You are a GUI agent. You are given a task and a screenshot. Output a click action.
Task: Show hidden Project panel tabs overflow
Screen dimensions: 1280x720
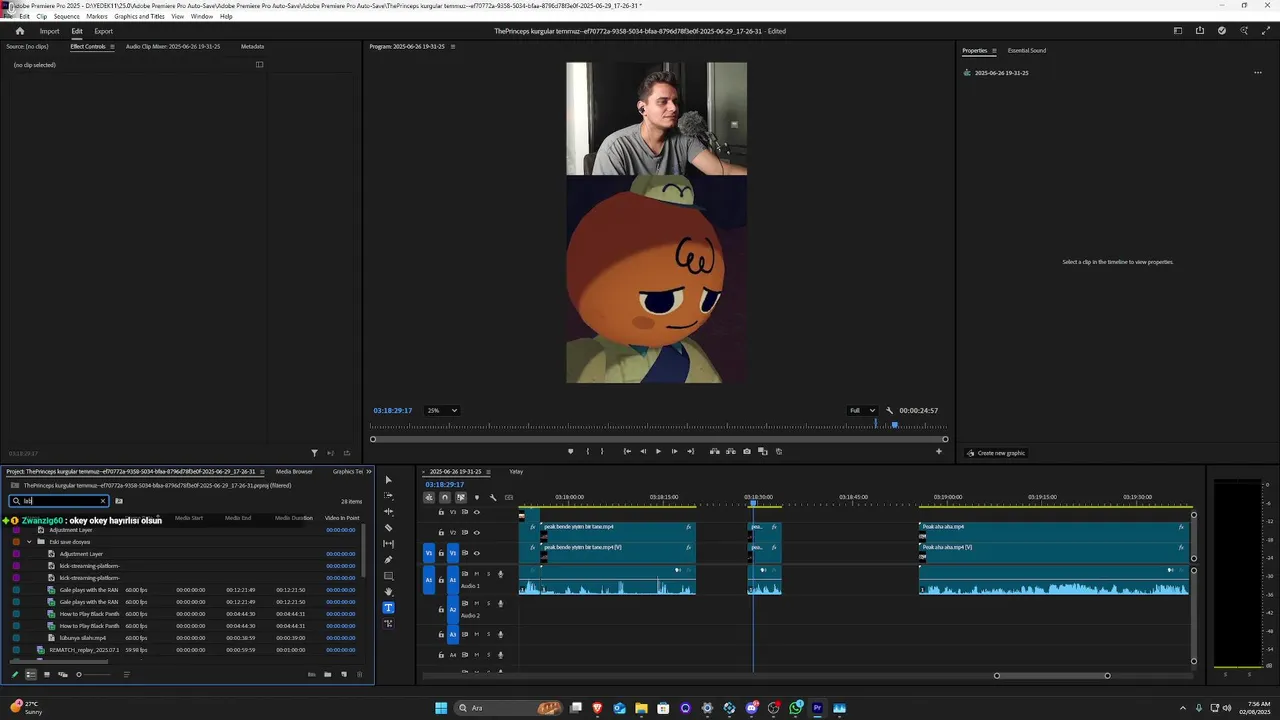tap(369, 472)
